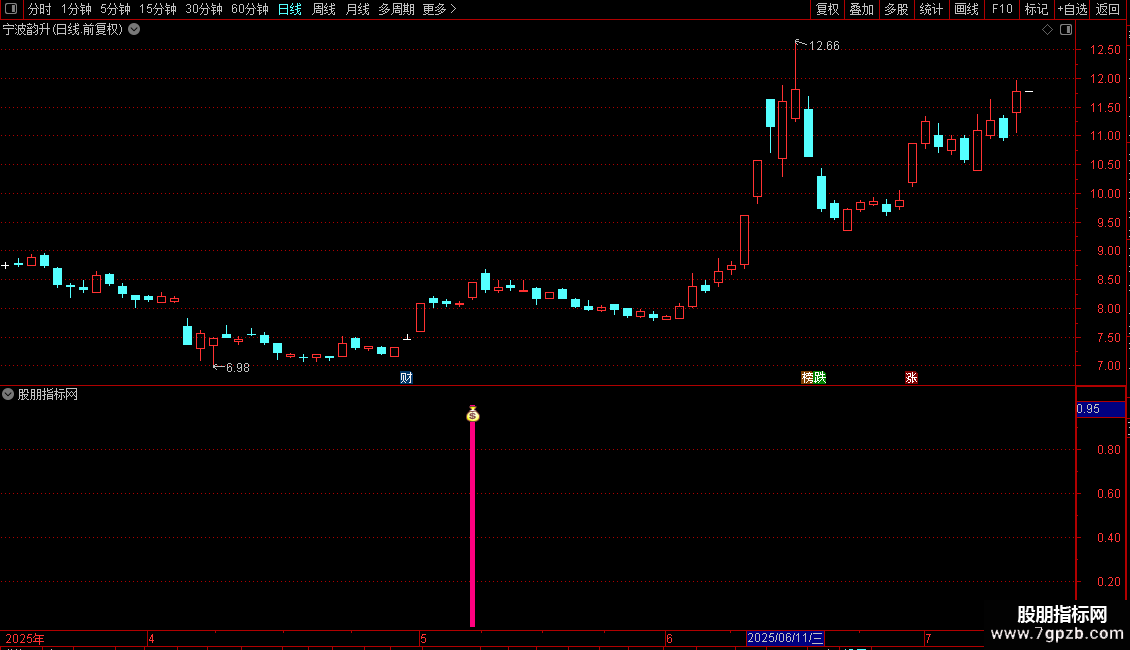Click the 0.95 indicator value box
Image resolution: width=1130 pixels, height=650 pixels.
coord(1100,409)
